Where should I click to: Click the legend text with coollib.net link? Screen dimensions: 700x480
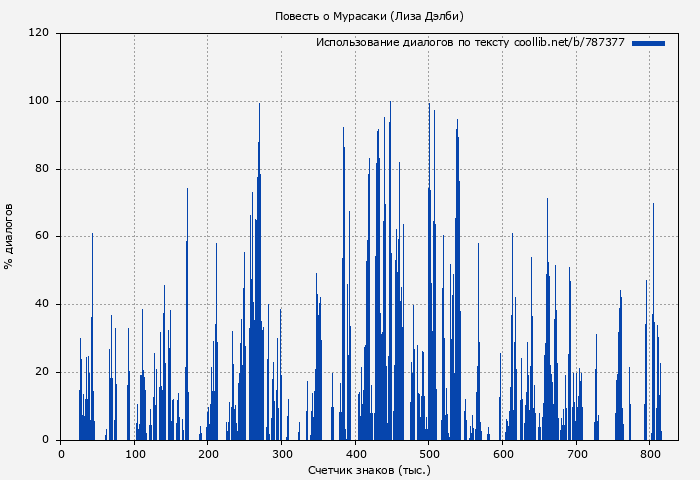click(470, 43)
